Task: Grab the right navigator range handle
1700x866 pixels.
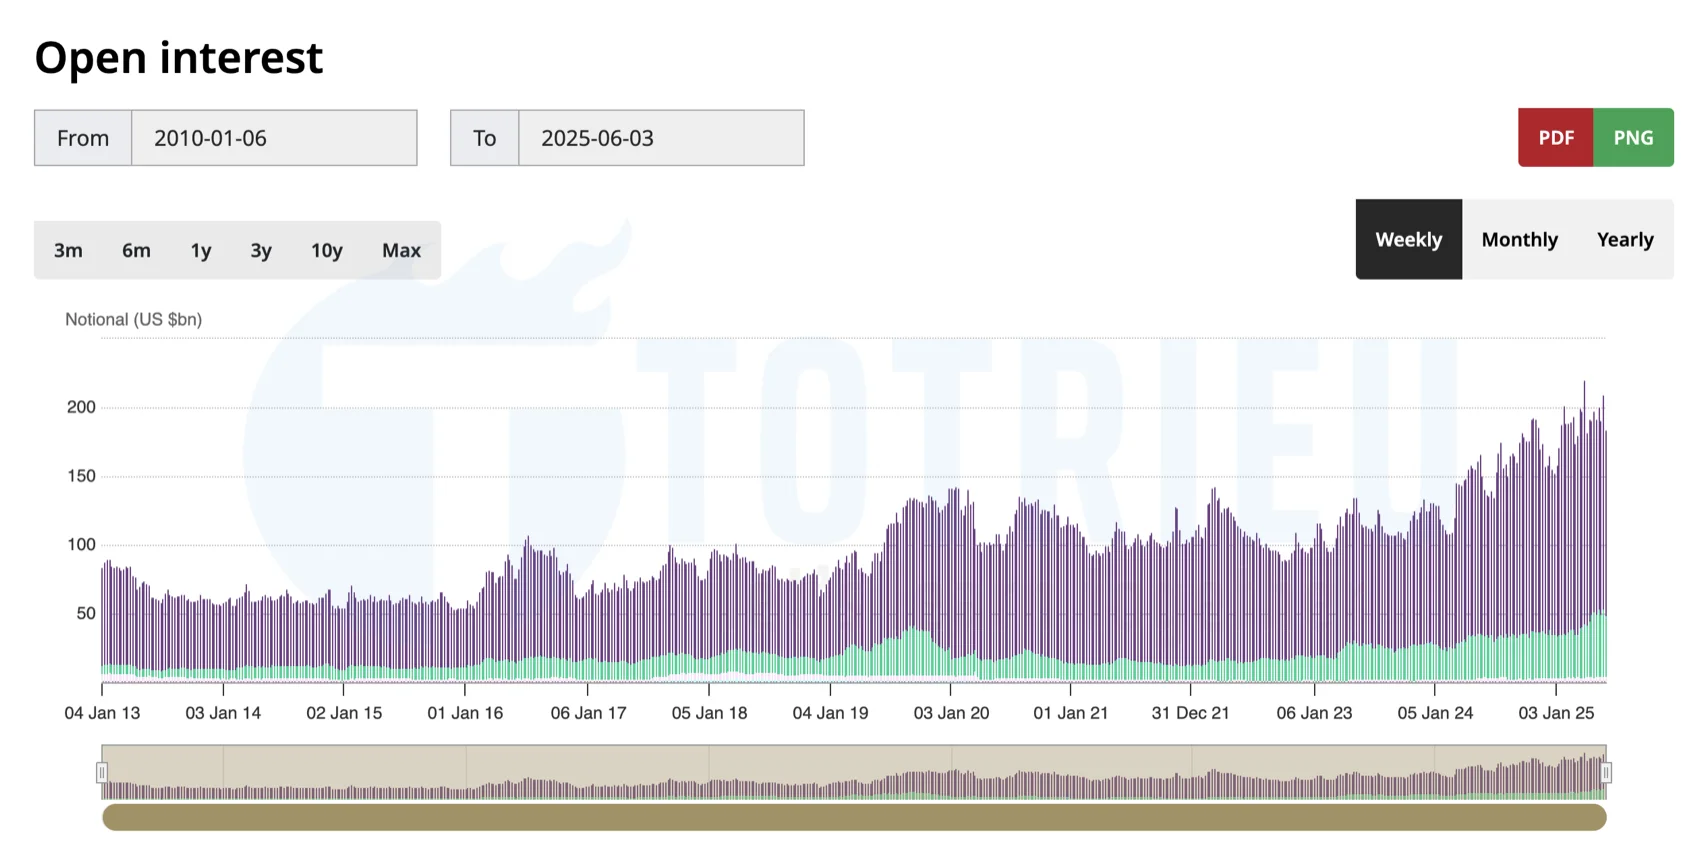Action: click(x=1606, y=772)
